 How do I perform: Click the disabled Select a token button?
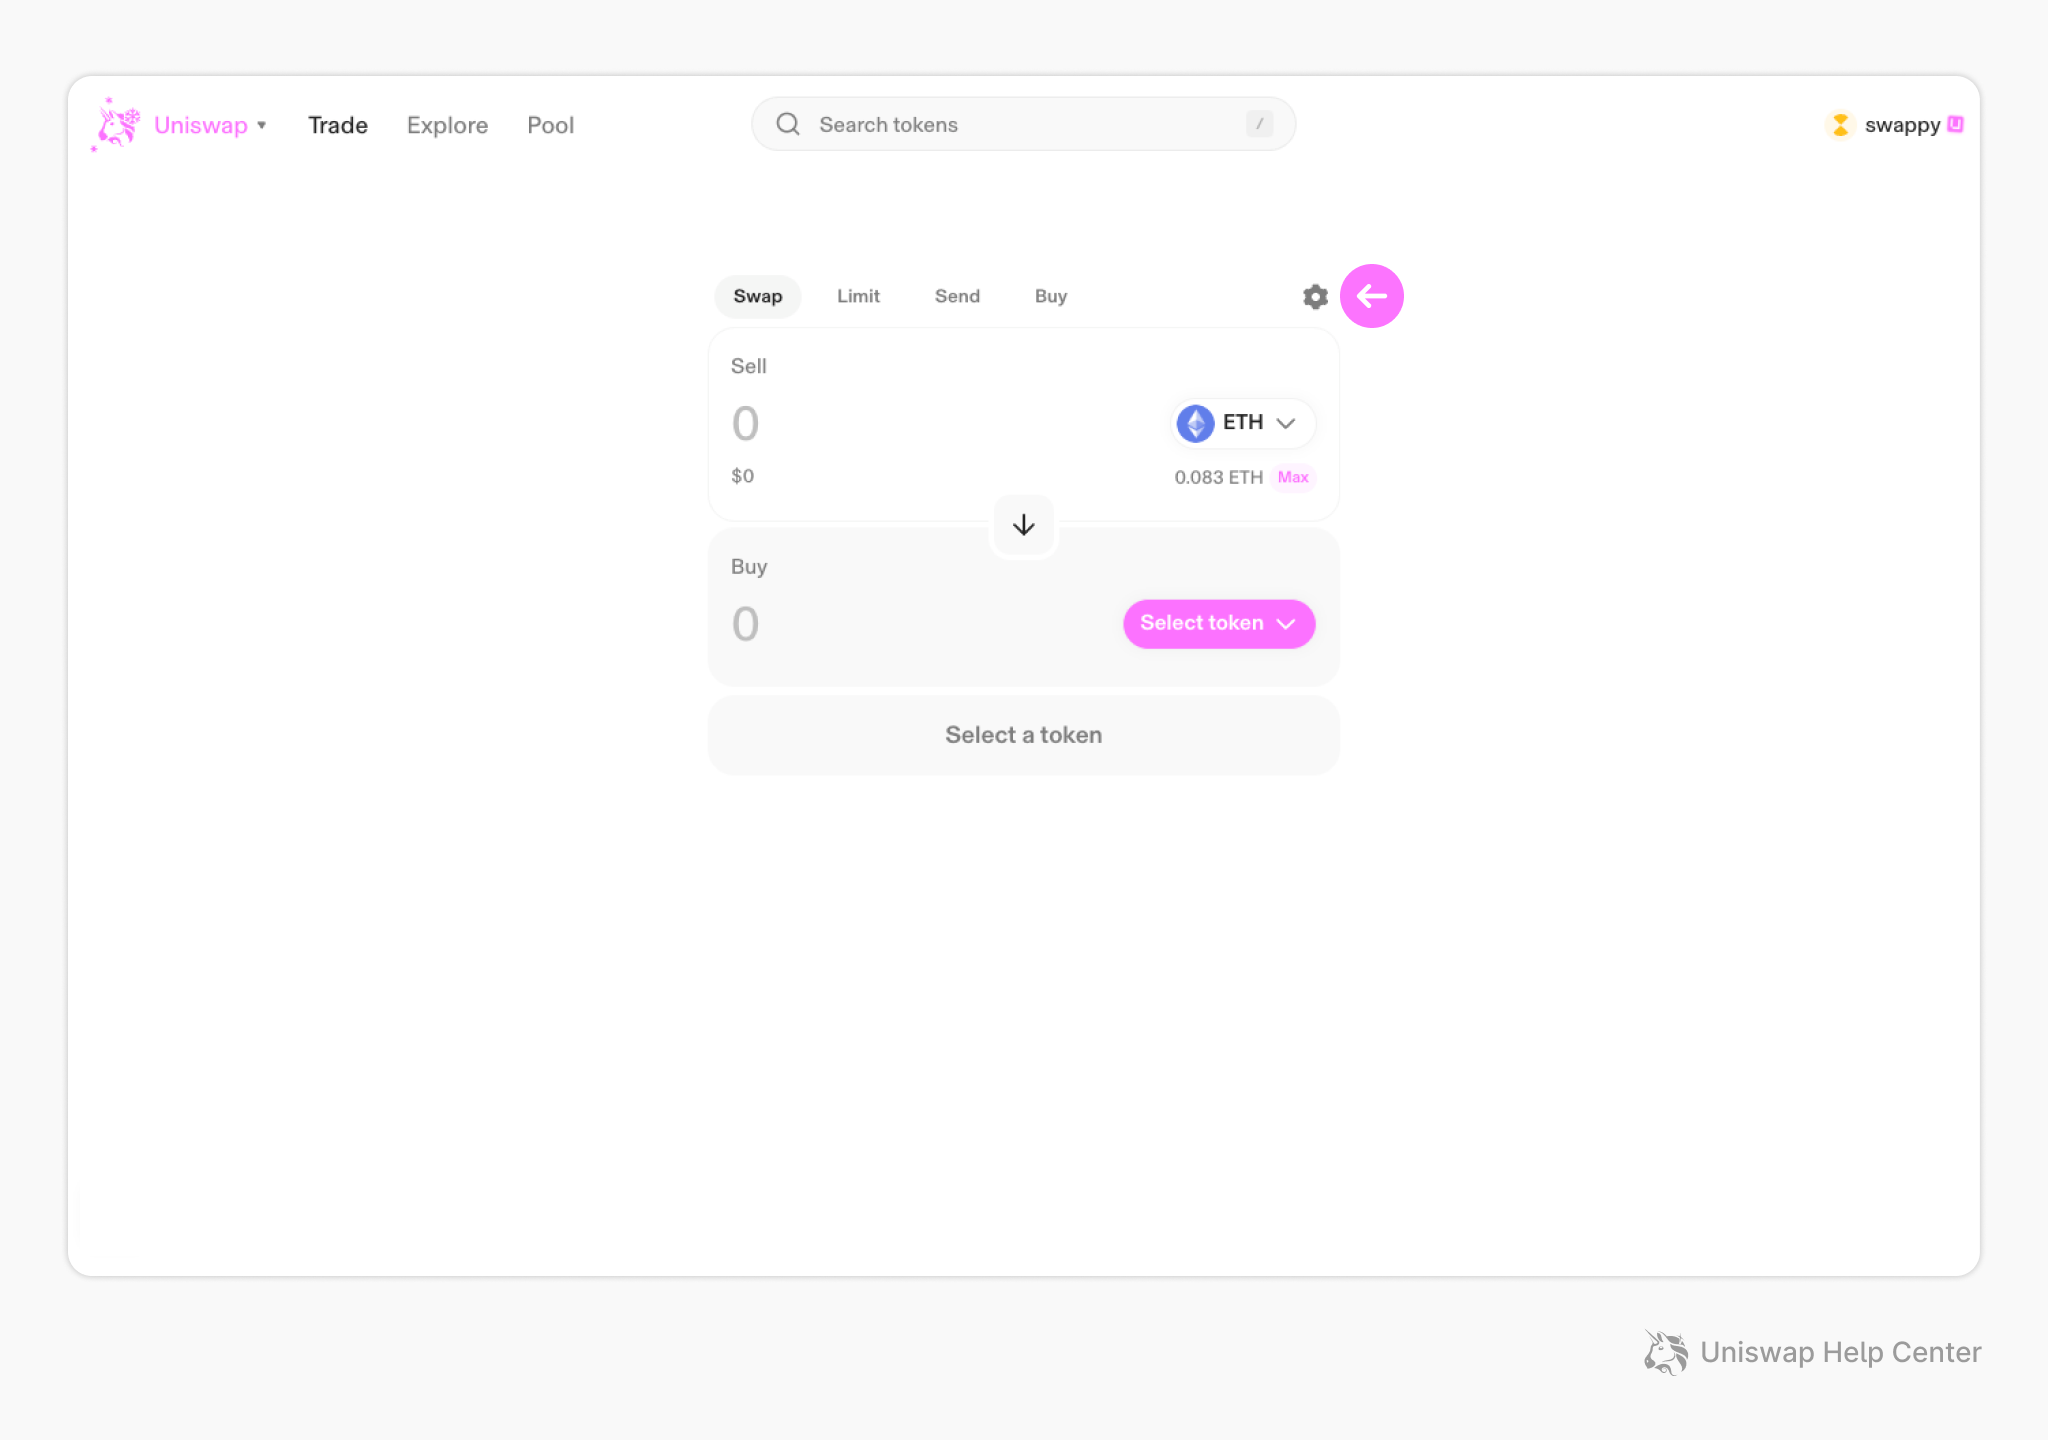point(1023,735)
